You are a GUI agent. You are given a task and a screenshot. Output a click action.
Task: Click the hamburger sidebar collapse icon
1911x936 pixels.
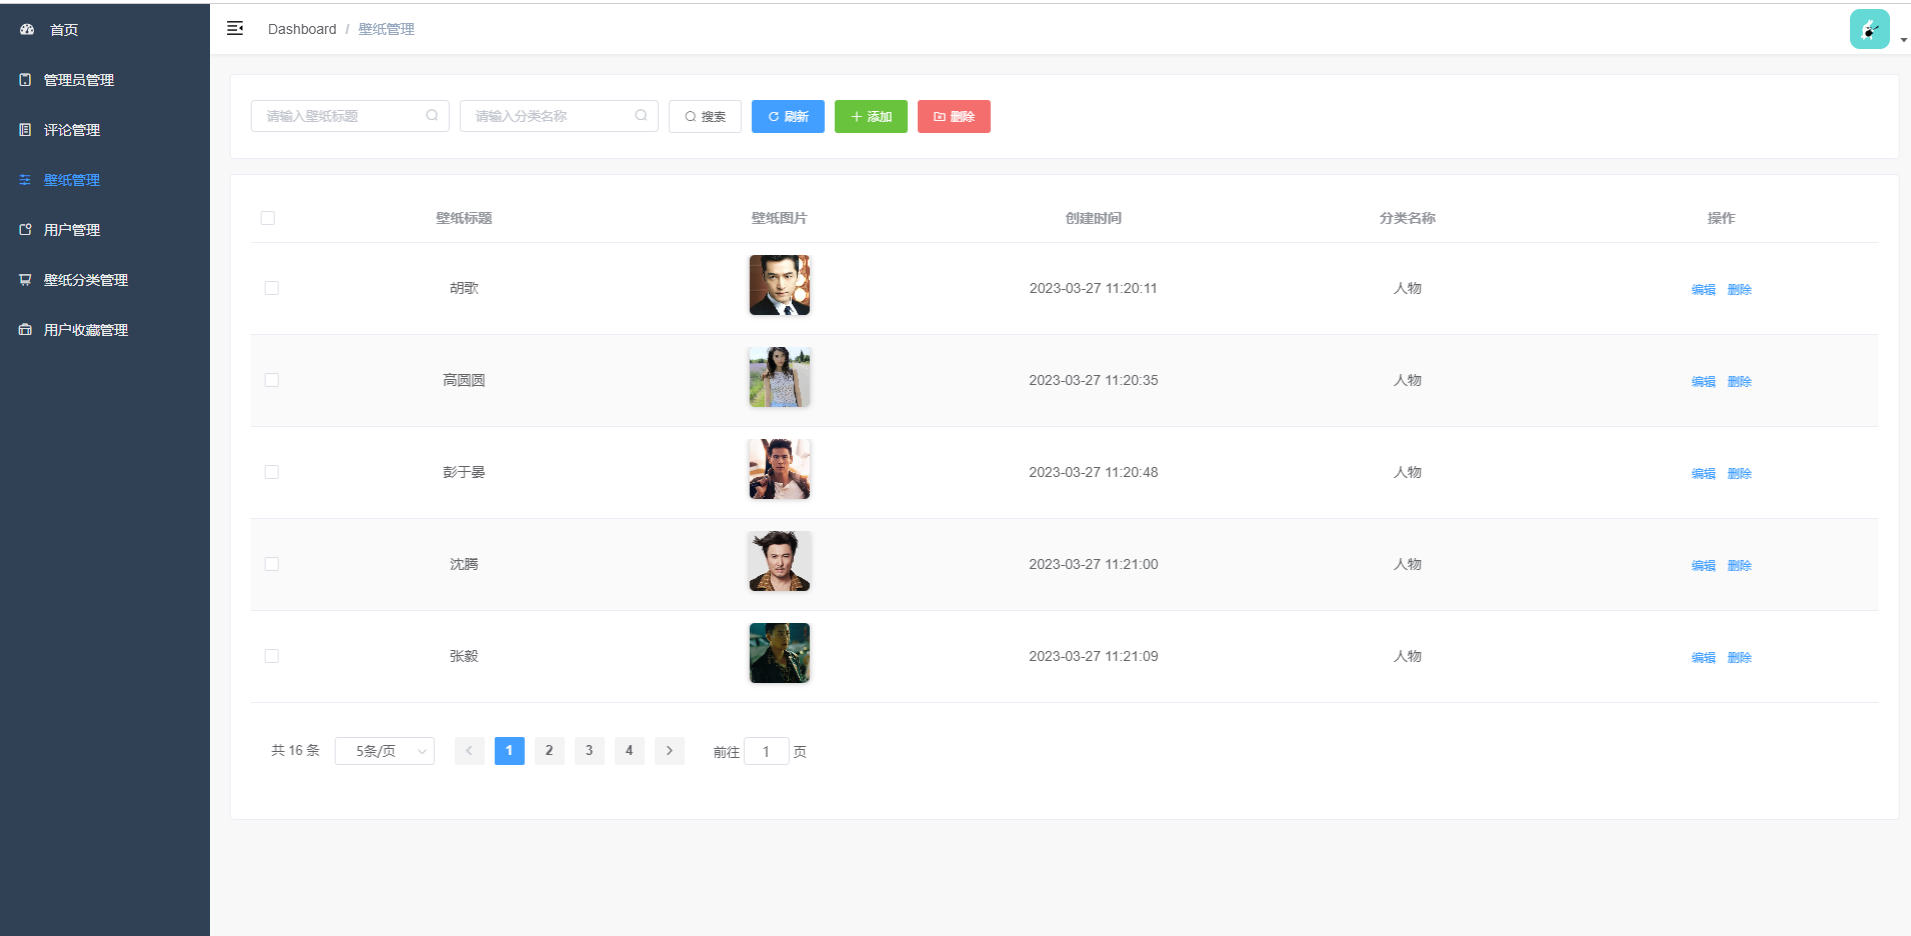[235, 29]
